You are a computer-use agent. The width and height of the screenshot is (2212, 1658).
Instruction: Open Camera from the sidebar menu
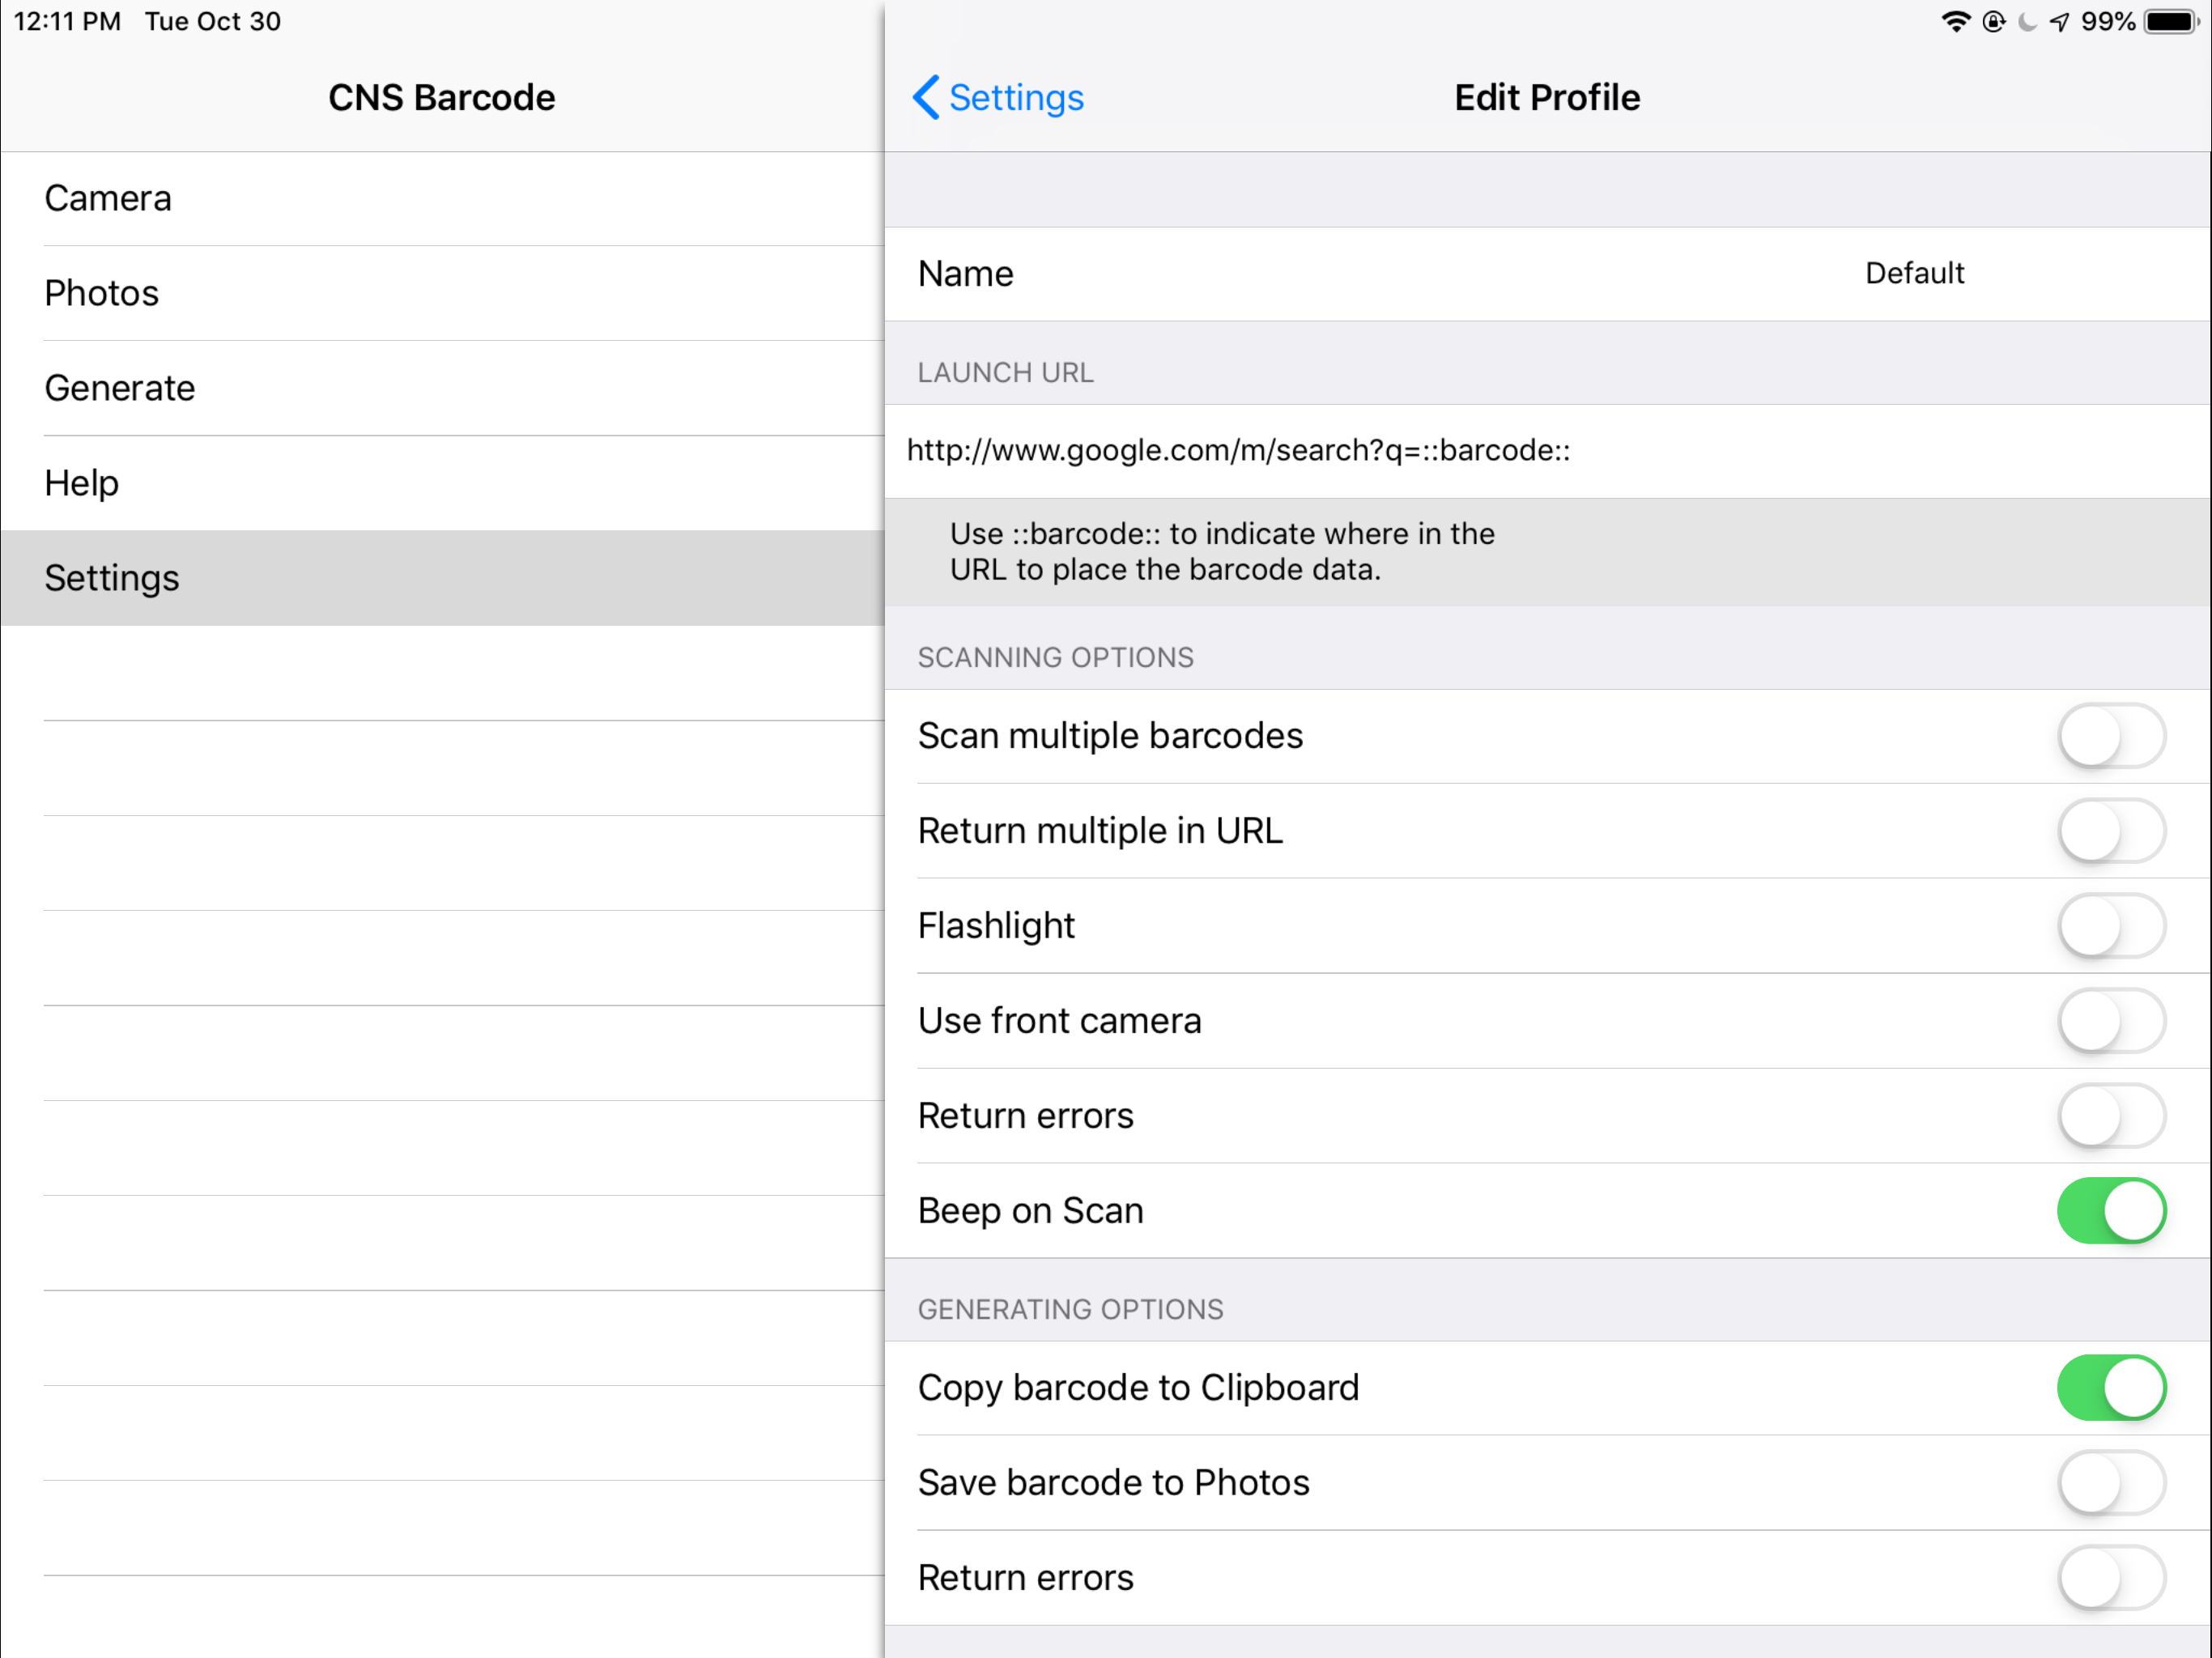(x=442, y=198)
